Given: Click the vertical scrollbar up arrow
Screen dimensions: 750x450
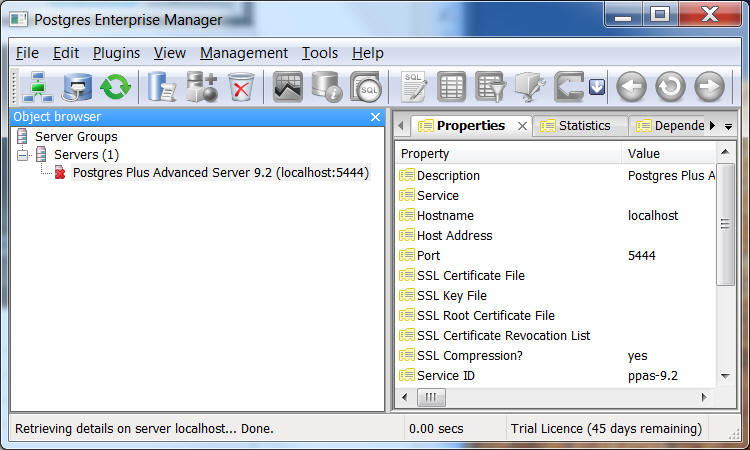Looking at the screenshot, I should coord(725,153).
